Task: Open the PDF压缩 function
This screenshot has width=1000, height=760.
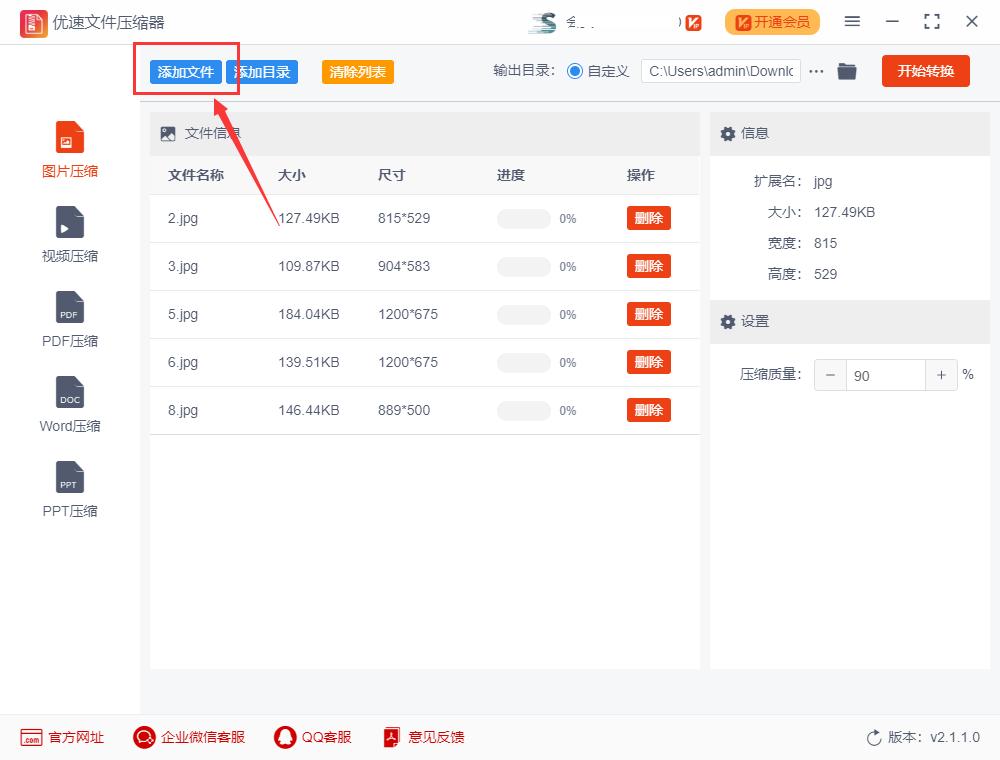Action: 69,318
